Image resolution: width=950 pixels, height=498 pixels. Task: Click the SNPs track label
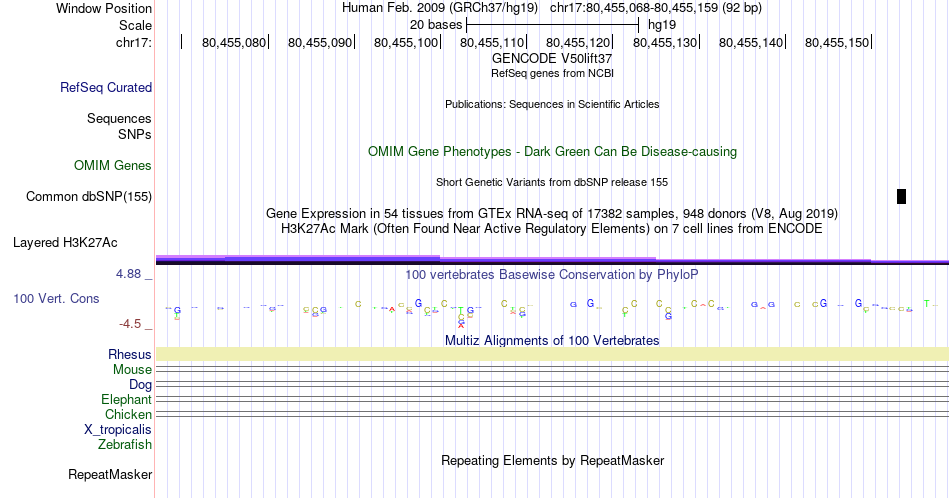[x=135, y=134]
